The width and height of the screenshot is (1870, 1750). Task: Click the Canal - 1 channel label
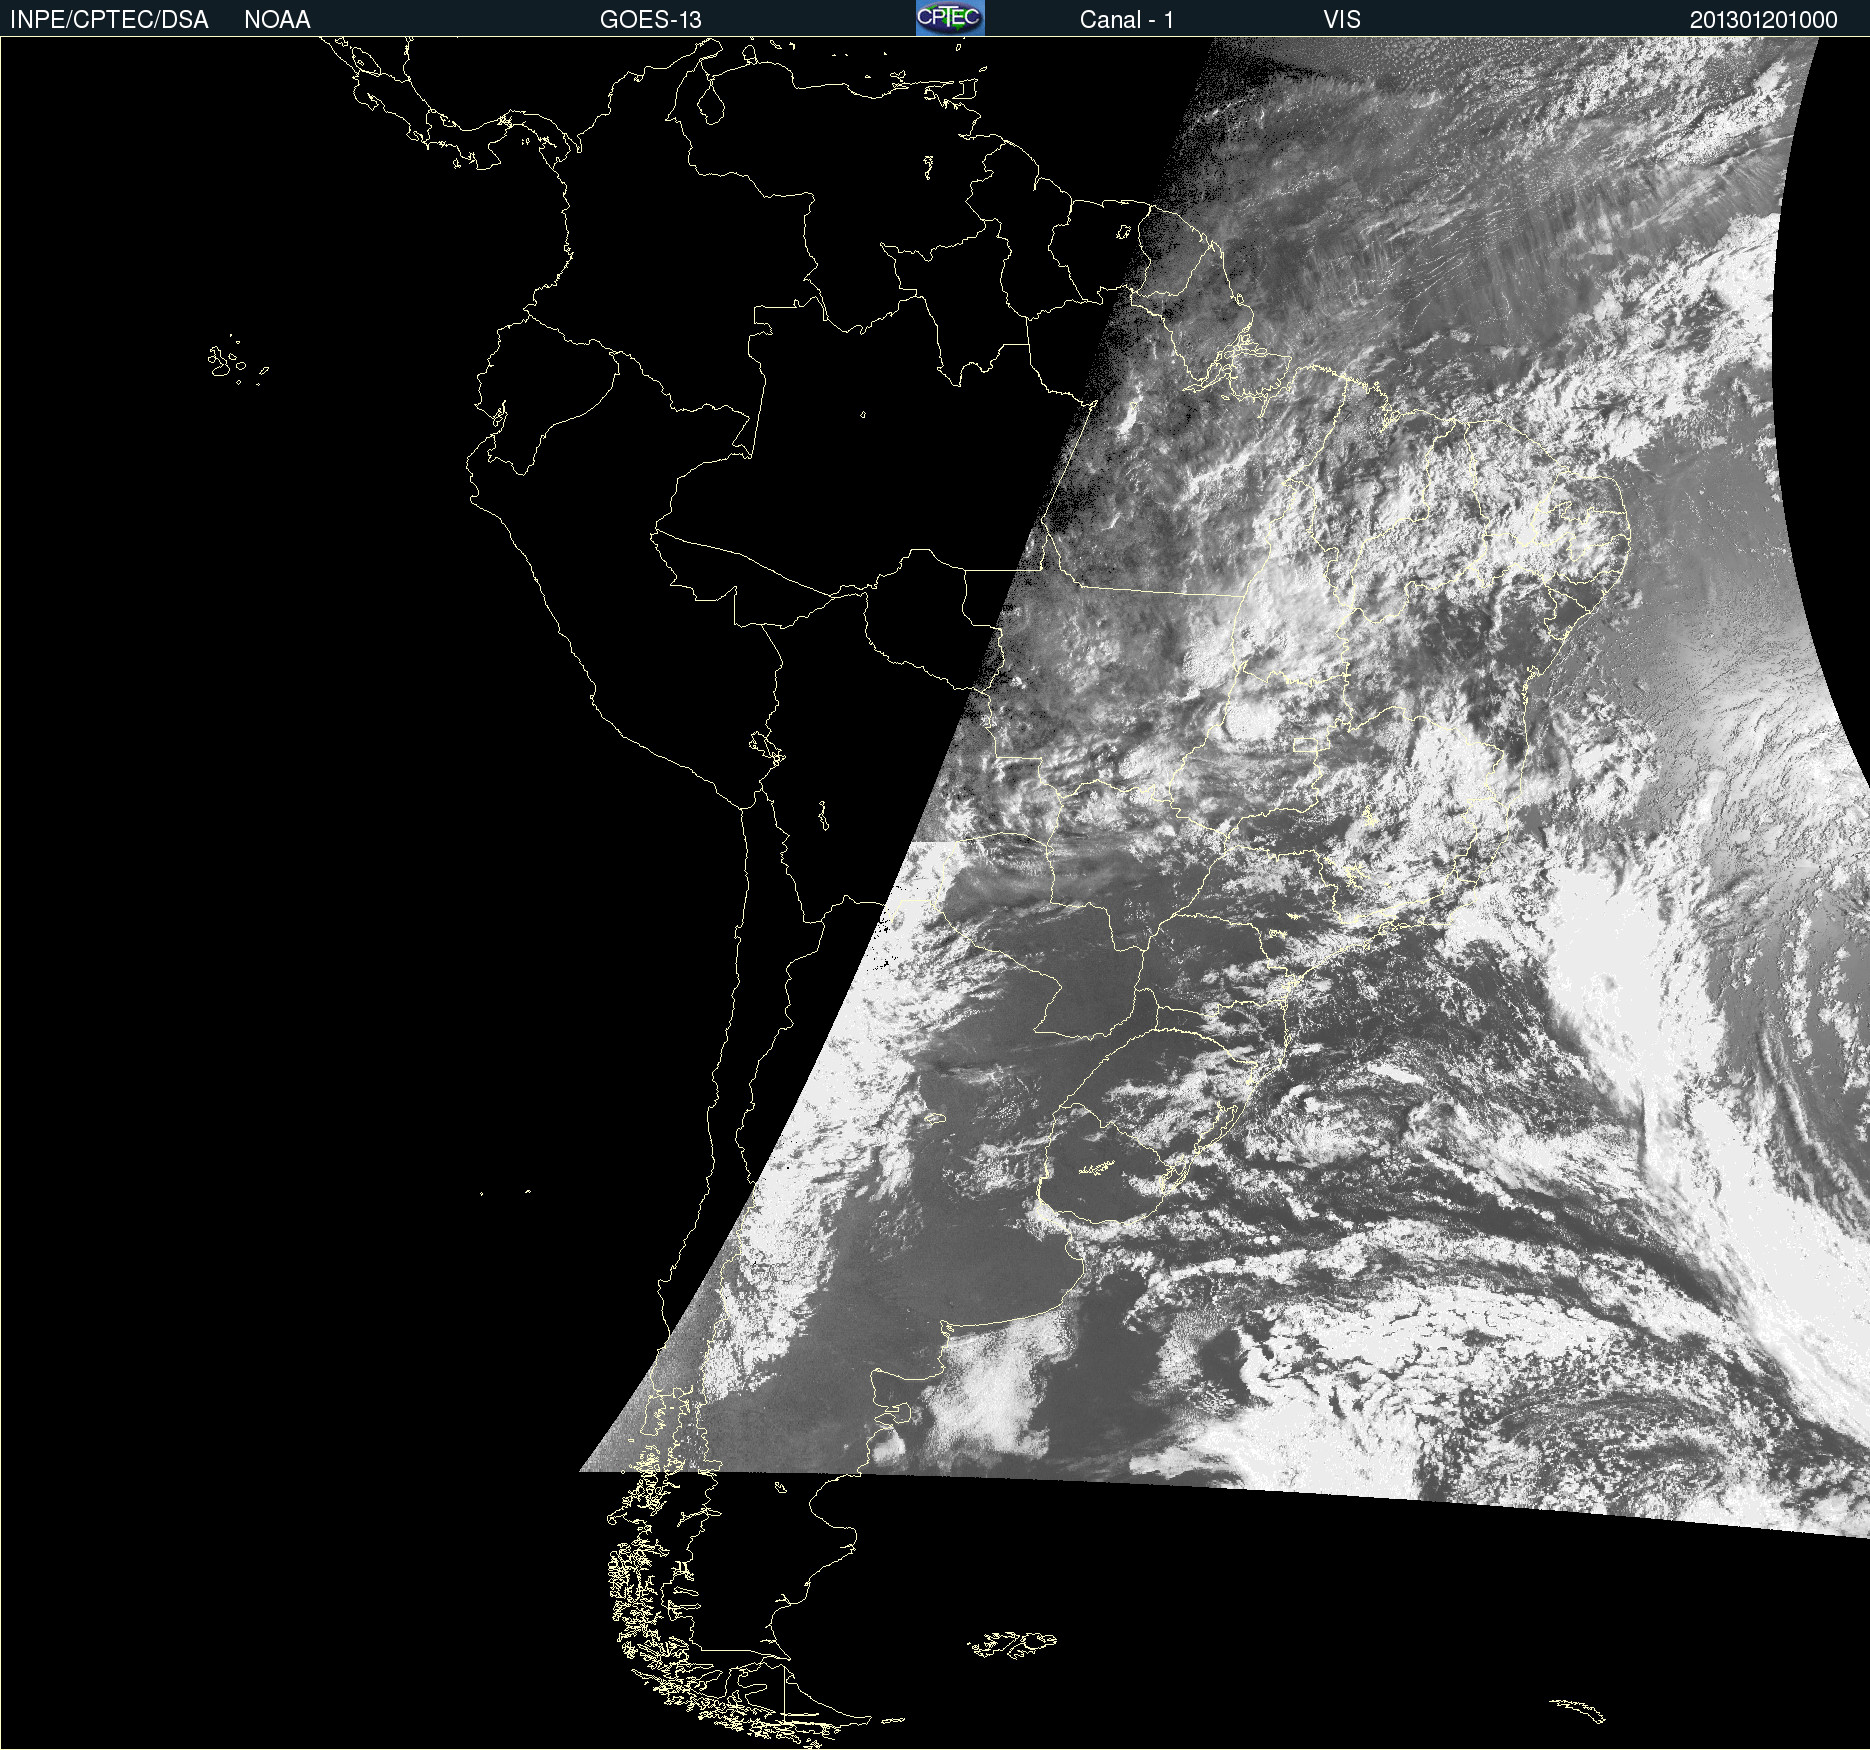coord(1127,20)
